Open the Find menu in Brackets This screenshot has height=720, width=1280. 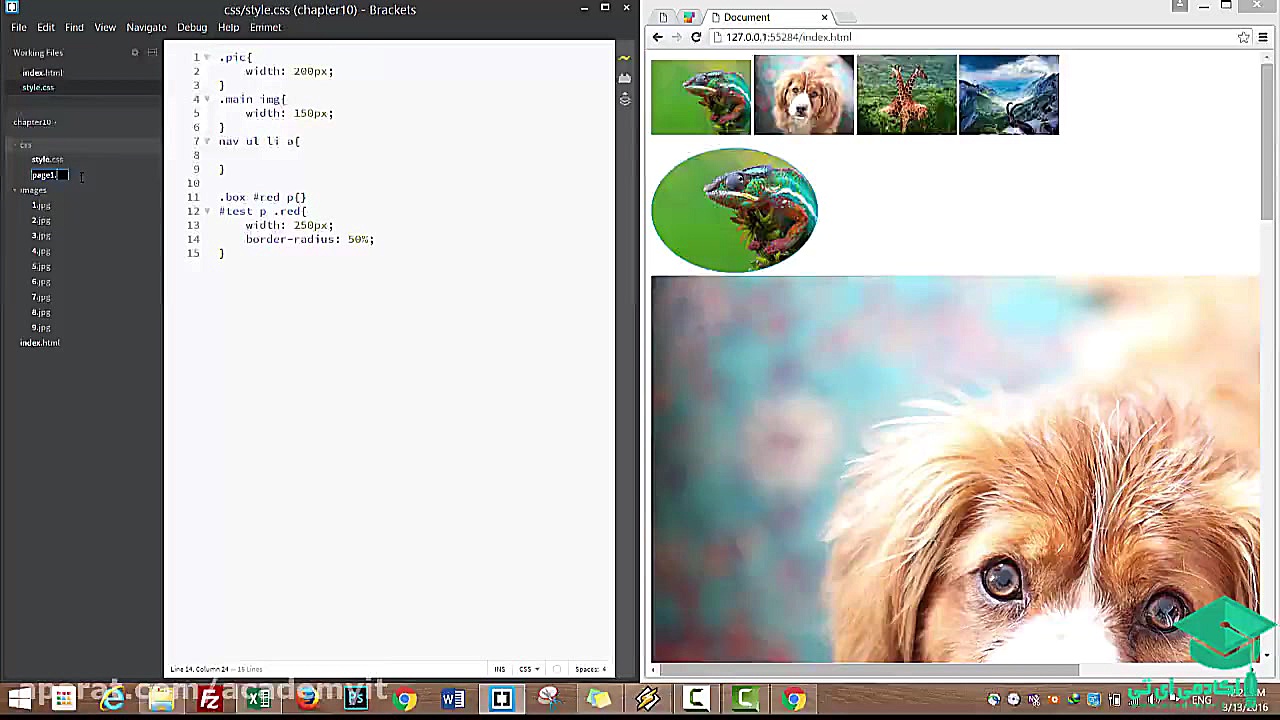click(x=74, y=27)
